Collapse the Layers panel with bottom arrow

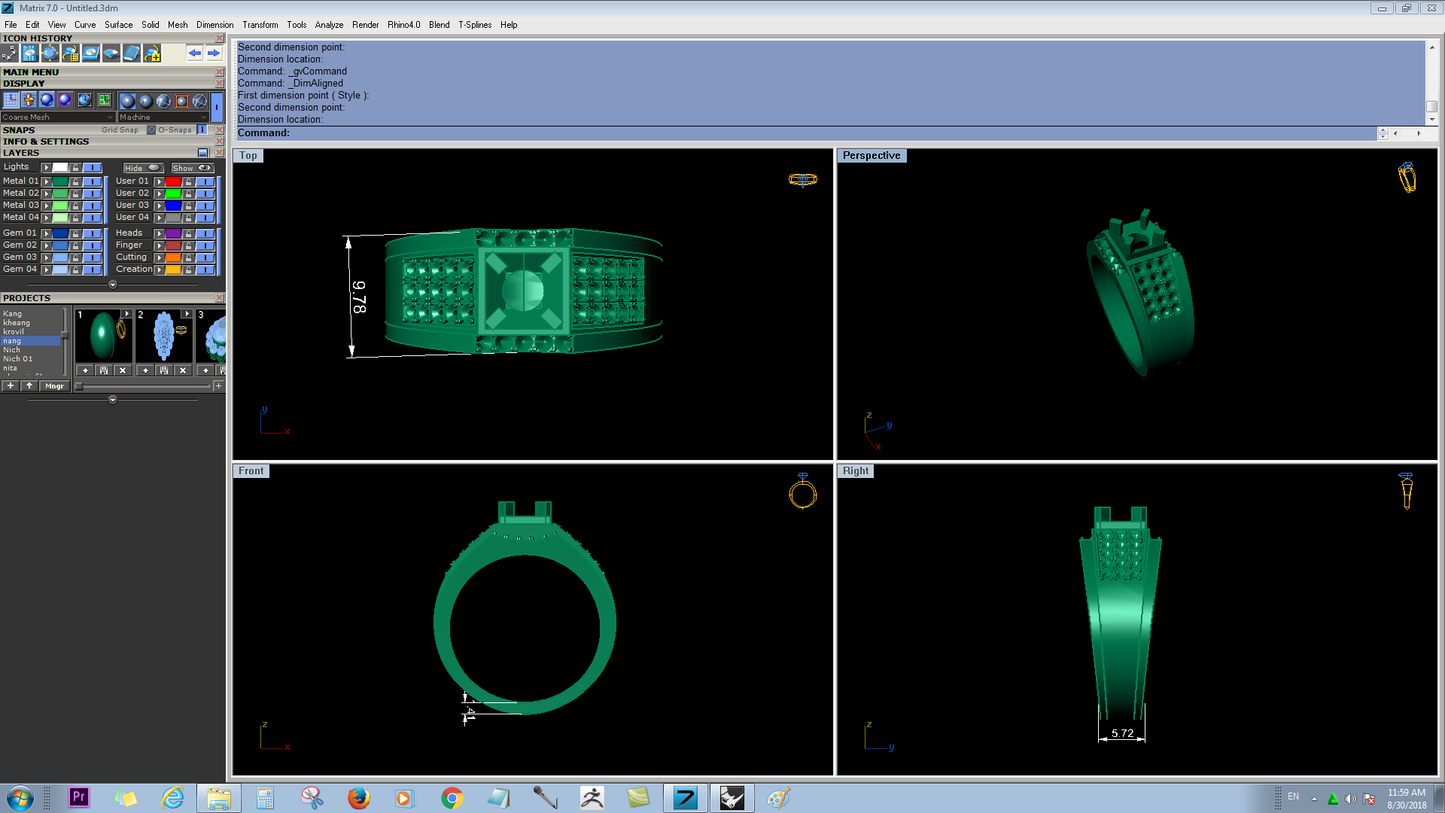pyautogui.click(x=113, y=284)
